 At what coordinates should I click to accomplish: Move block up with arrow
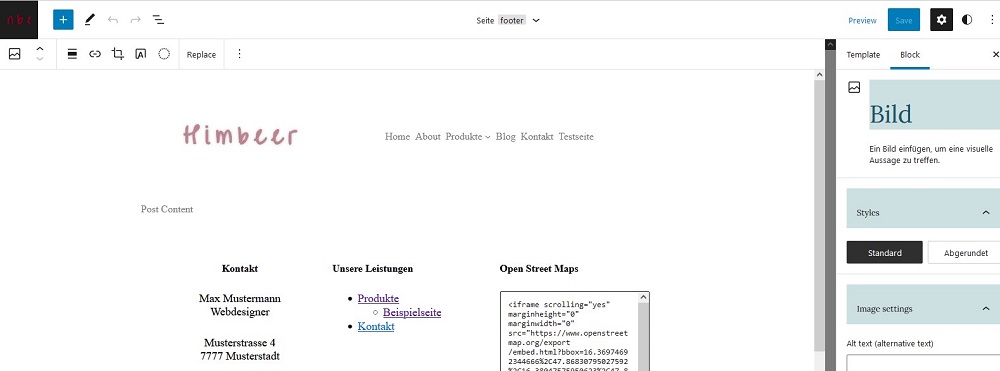coord(40,49)
